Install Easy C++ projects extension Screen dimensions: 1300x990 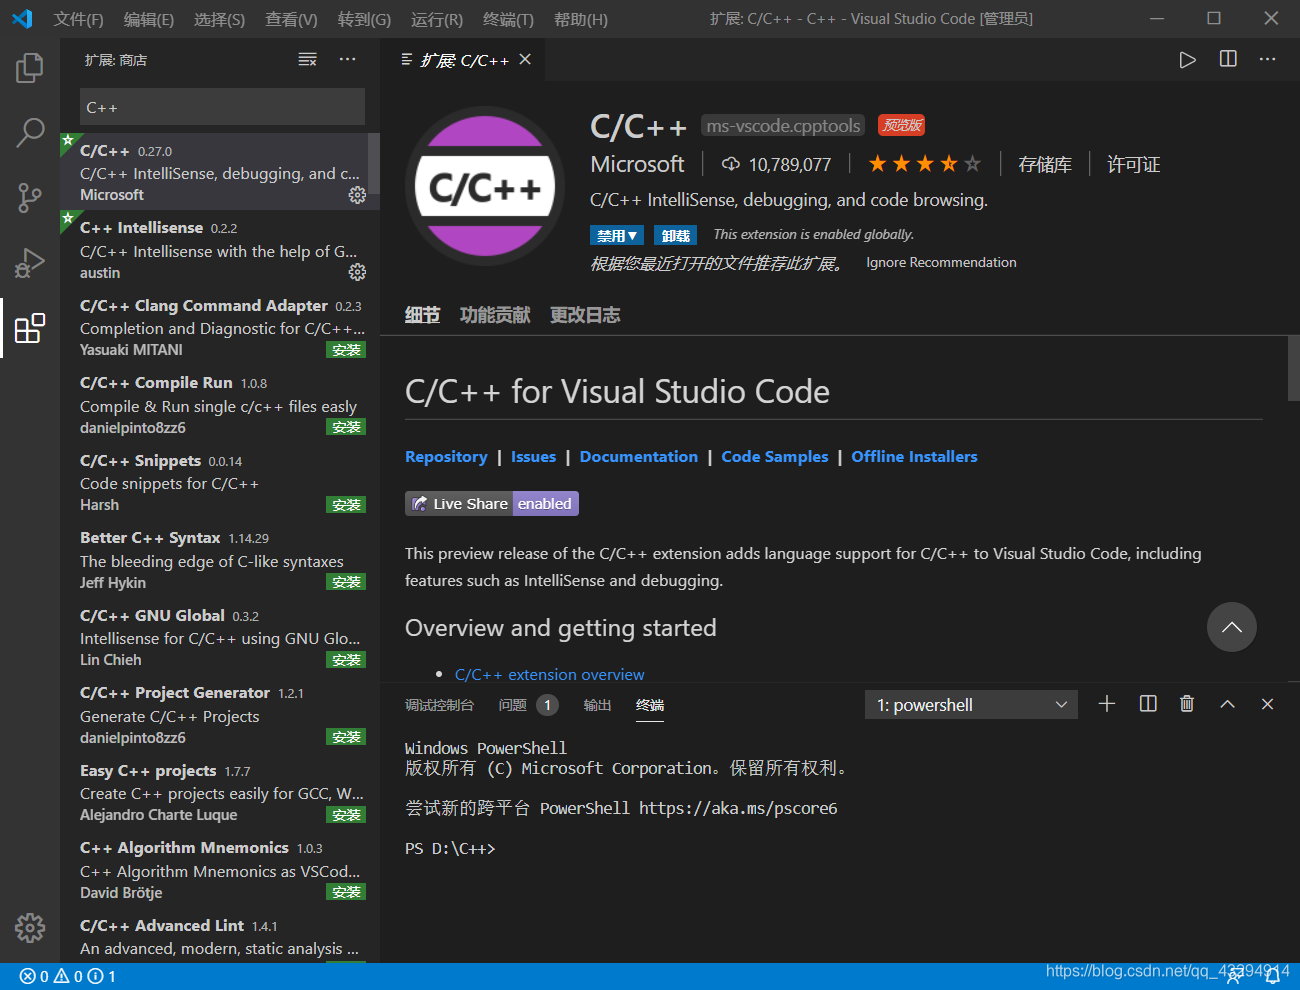[346, 815]
